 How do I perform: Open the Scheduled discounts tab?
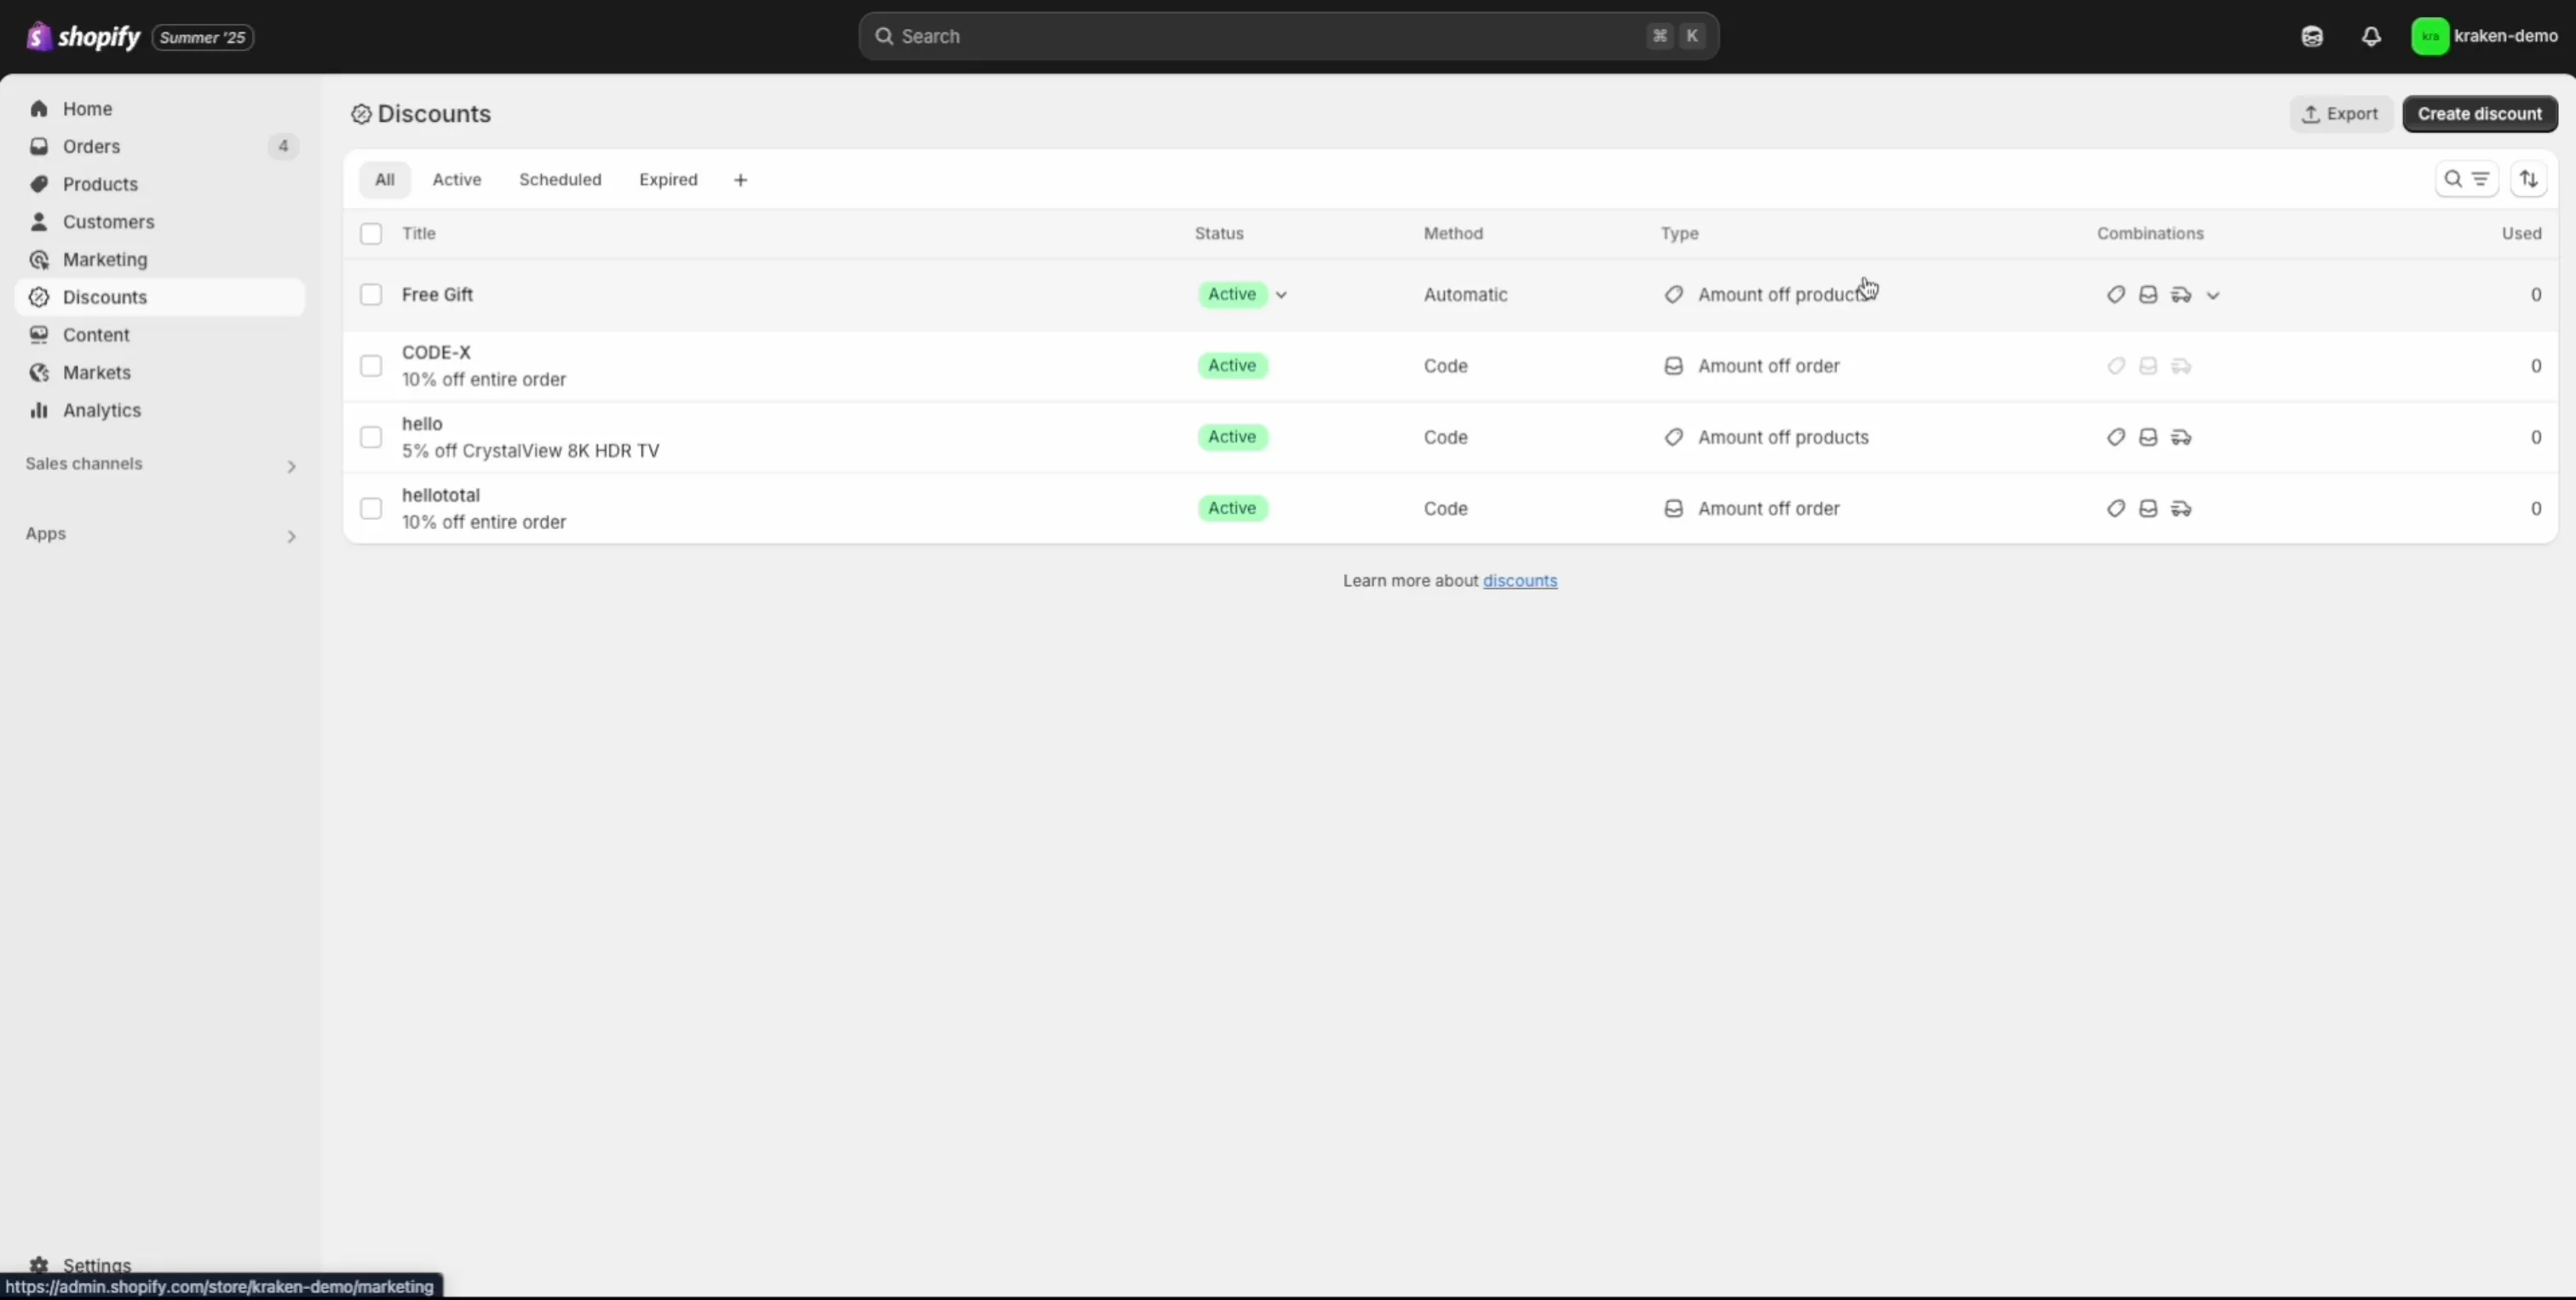pos(560,180)
